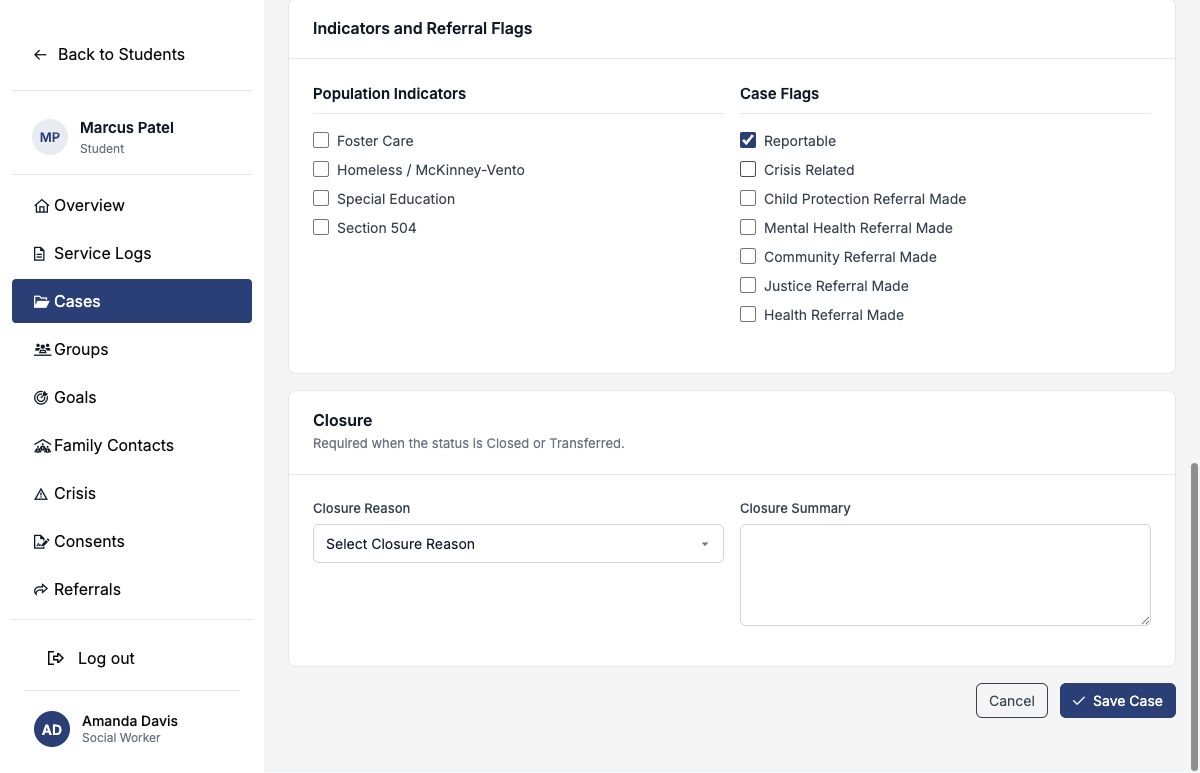Open the Select Closure Reason dropdown
The width and height of the screenshot is (1200, 773).
518,544
